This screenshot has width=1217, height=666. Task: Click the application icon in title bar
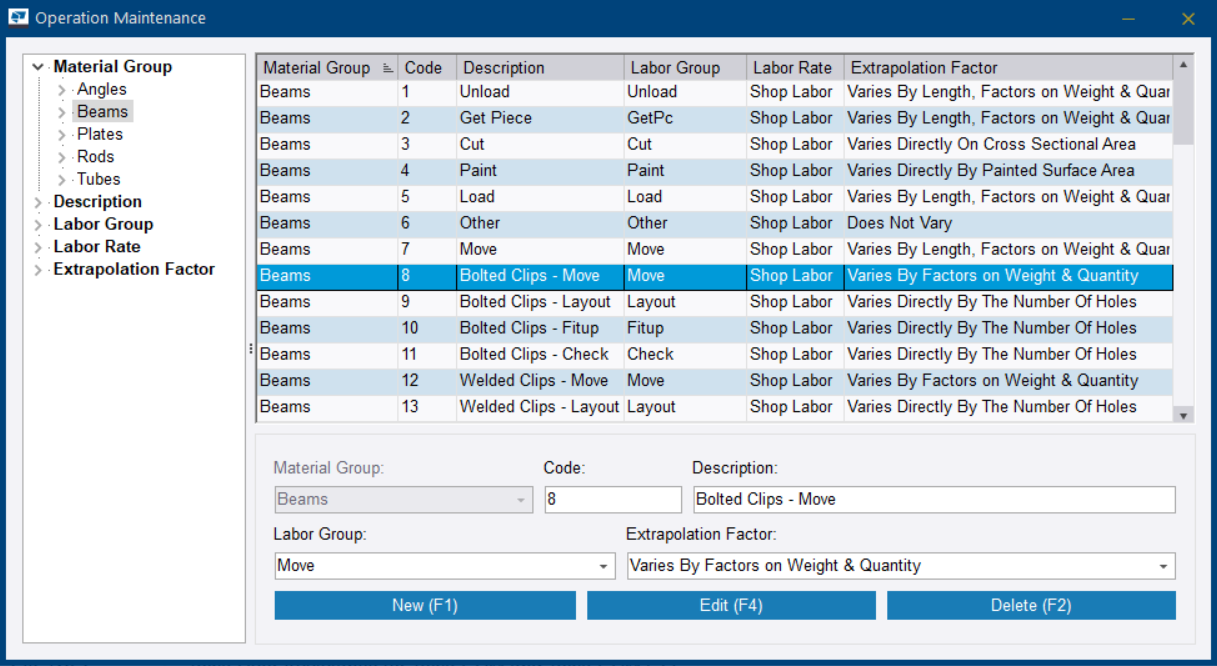18,18
